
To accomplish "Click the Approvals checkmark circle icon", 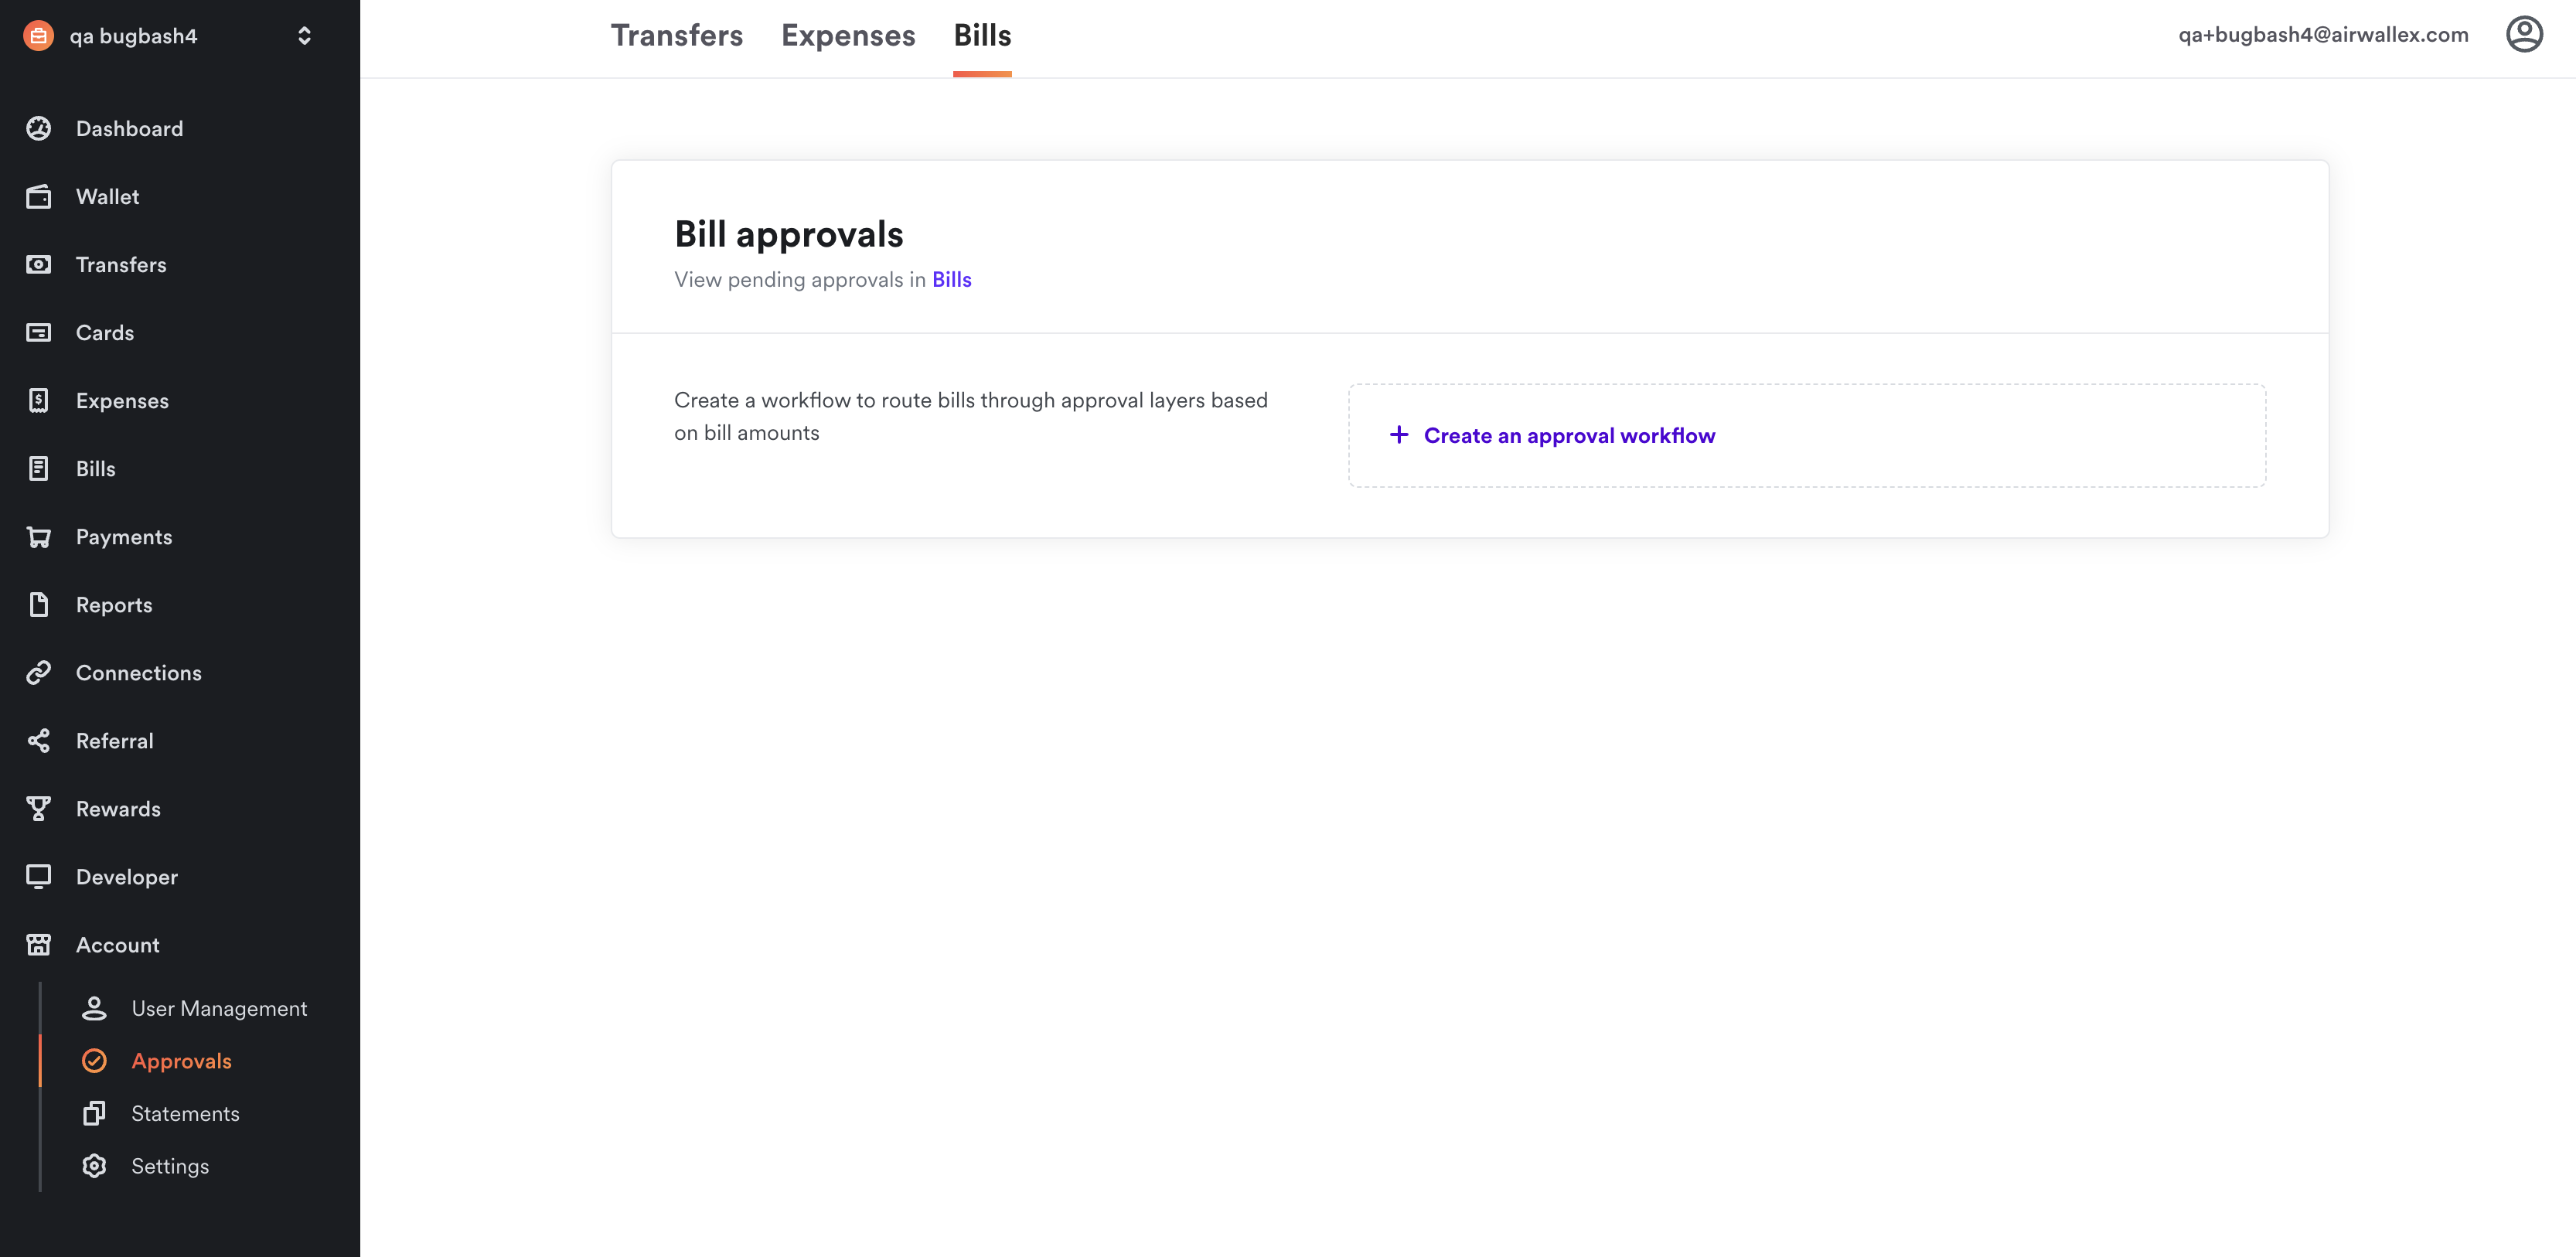I will pyautogui.click(x=94, y=1061).
